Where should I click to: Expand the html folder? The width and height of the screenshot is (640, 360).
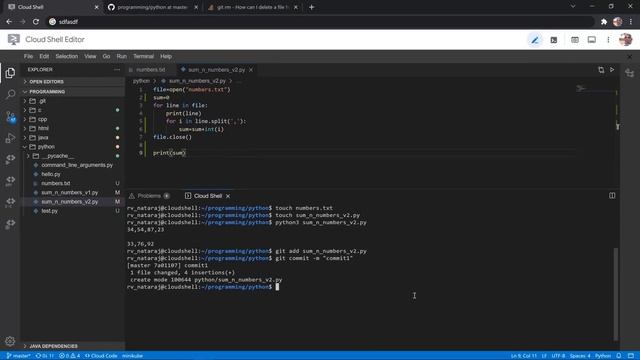click(73, 128)
